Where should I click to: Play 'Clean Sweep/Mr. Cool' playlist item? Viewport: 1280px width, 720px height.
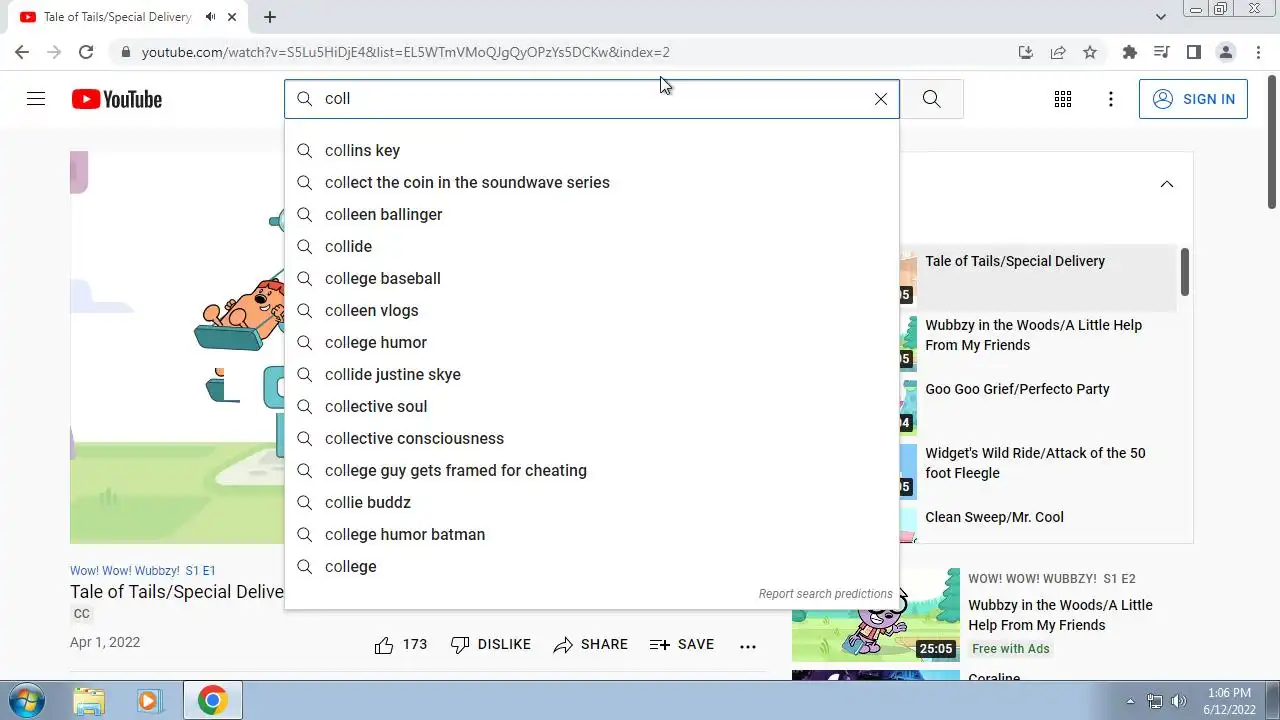(994, 517)
